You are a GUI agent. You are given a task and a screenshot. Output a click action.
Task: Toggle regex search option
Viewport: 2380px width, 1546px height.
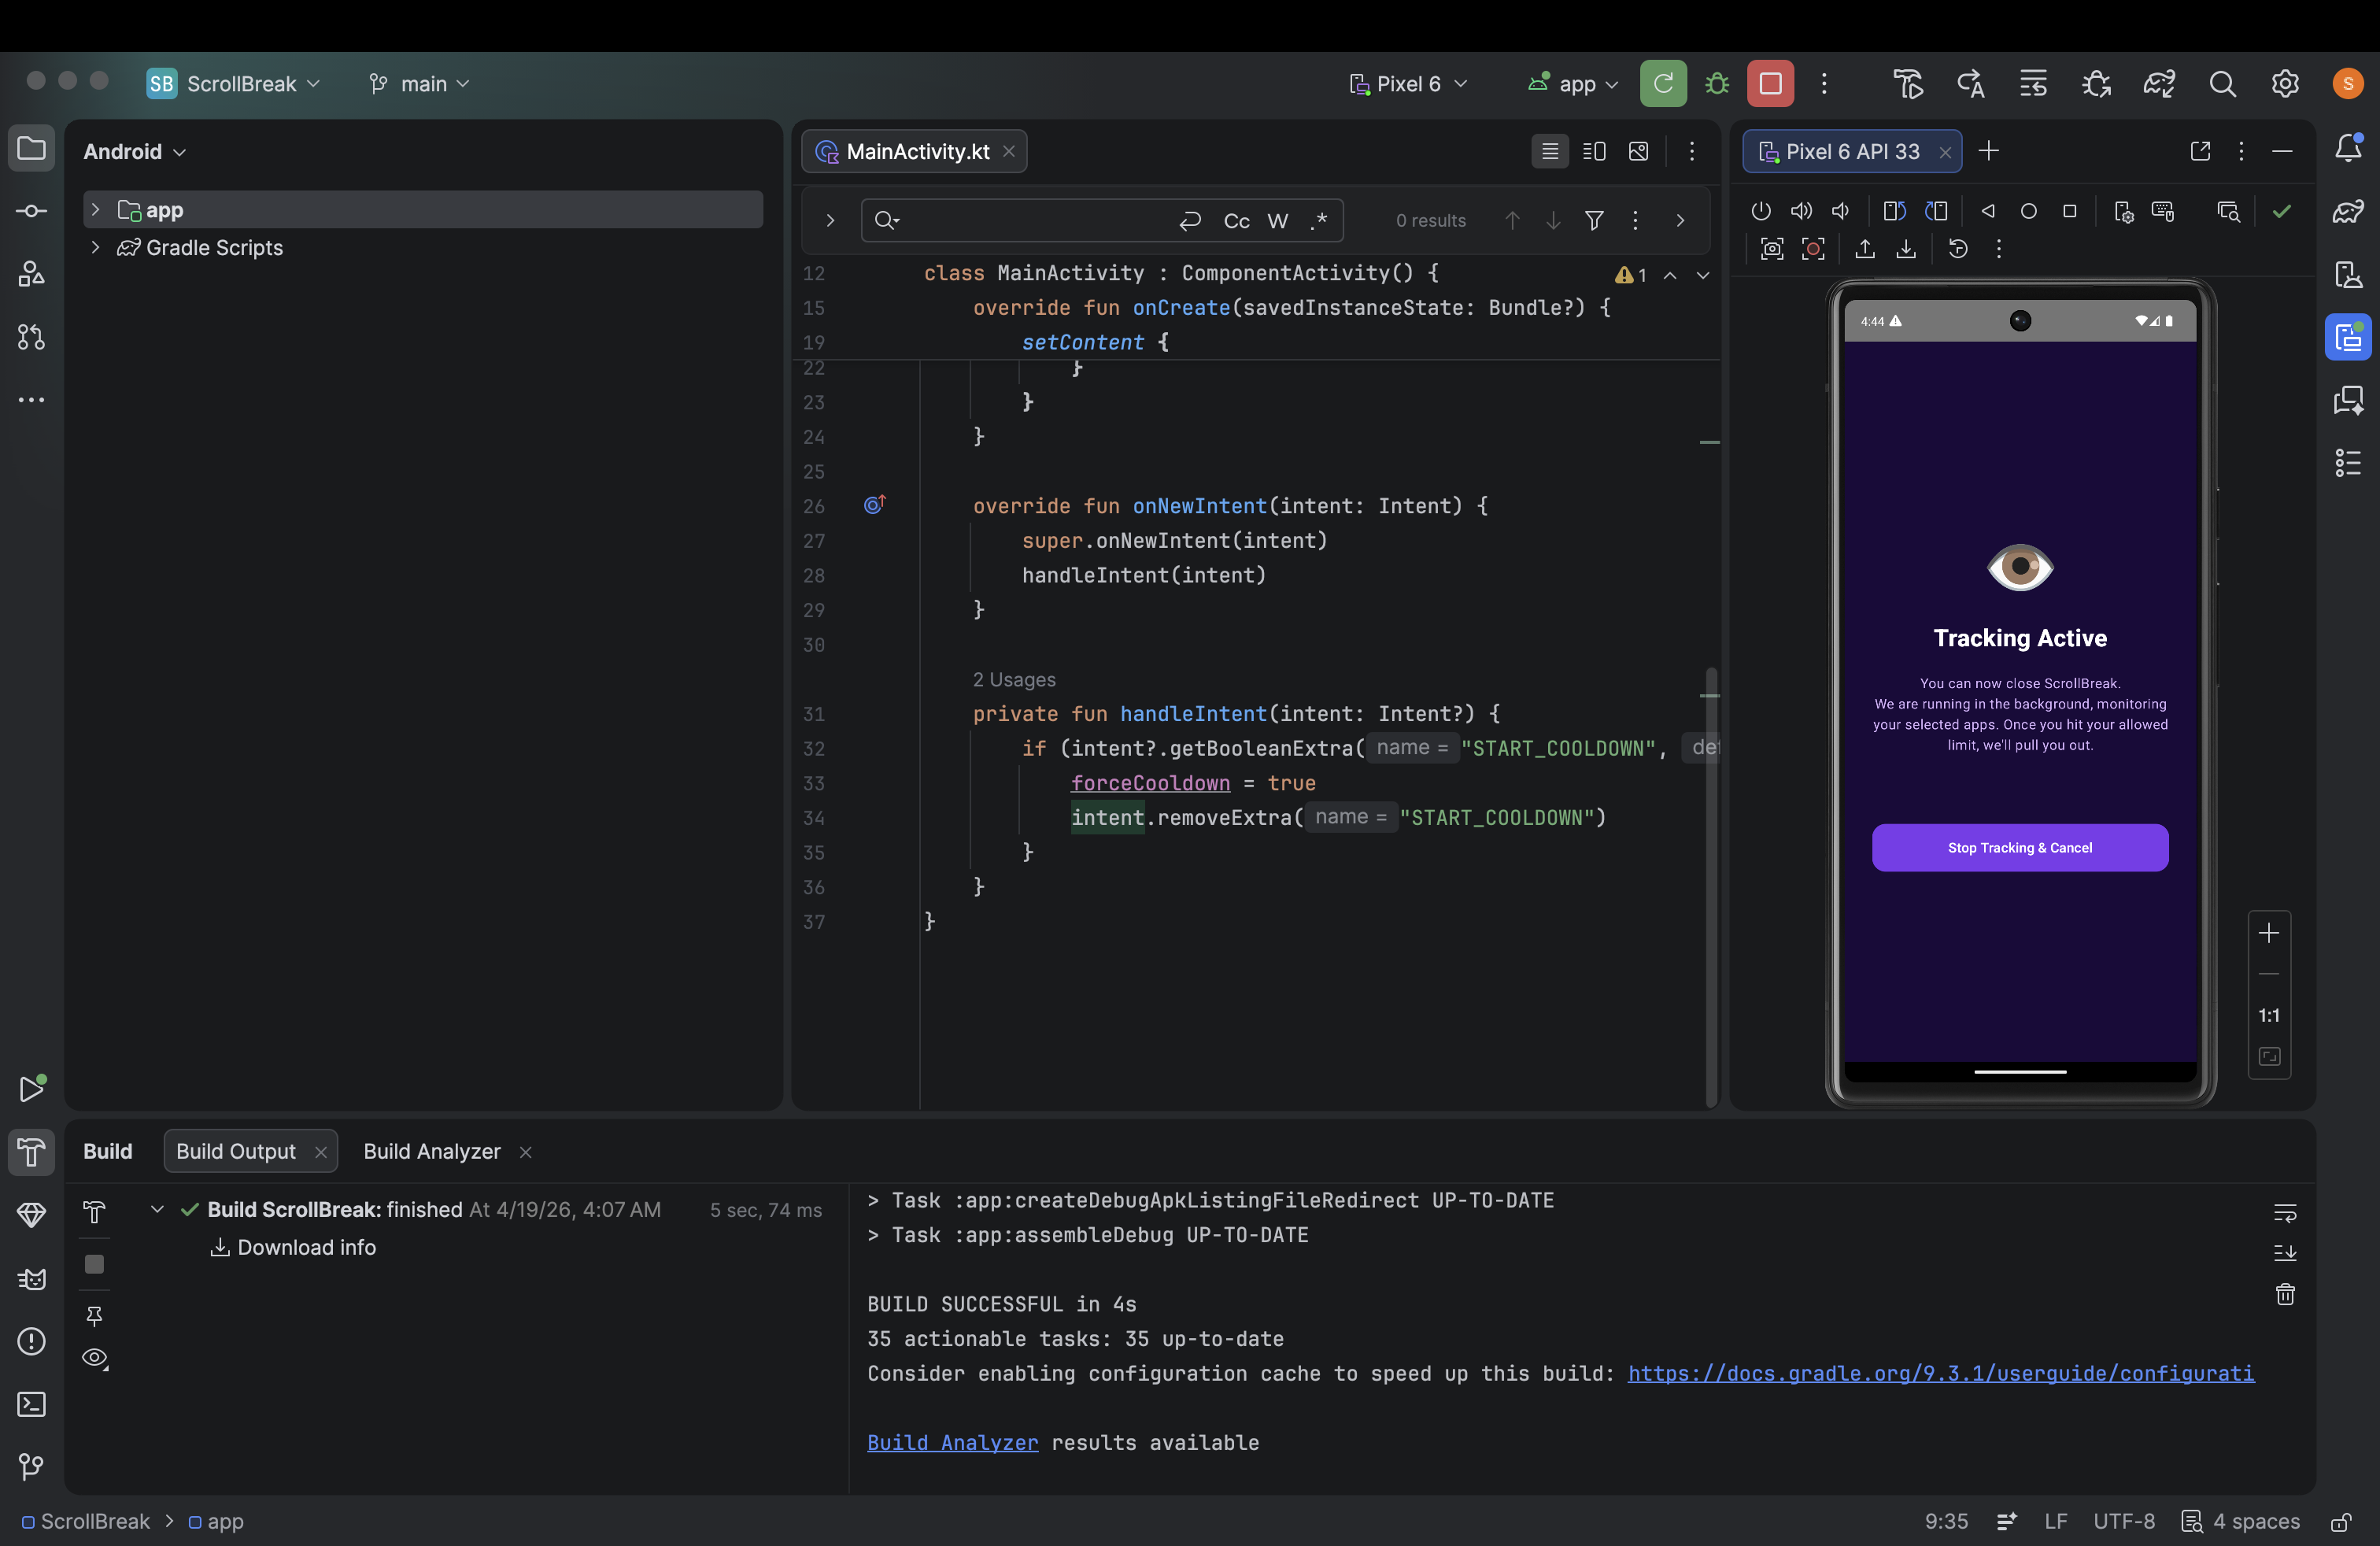click(x=1319, y=221)
